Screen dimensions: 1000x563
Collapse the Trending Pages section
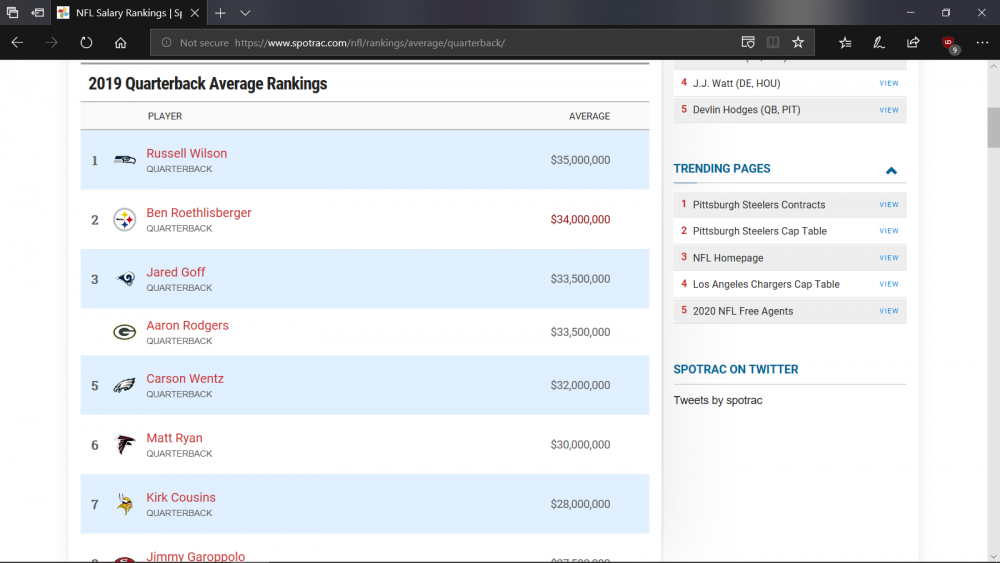coord(891,170)
